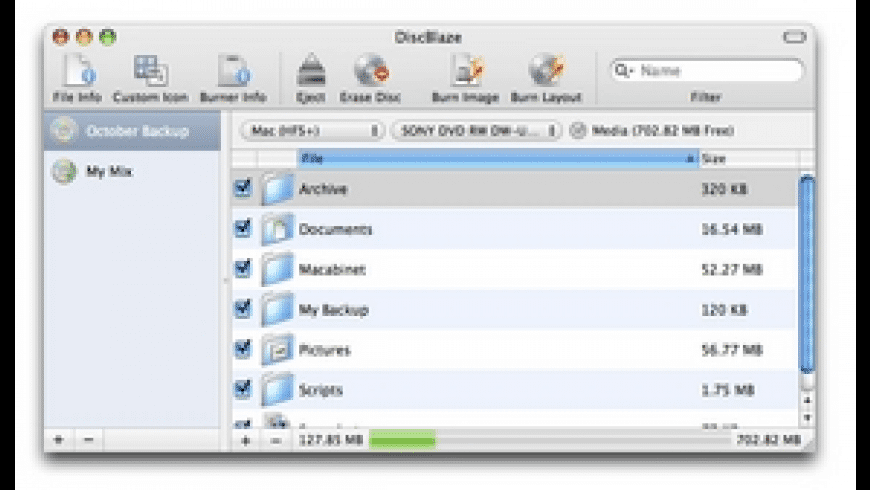Uncheck the Macabinet folder checkbox
Screen dimensions: 870x490
[242, 269]
